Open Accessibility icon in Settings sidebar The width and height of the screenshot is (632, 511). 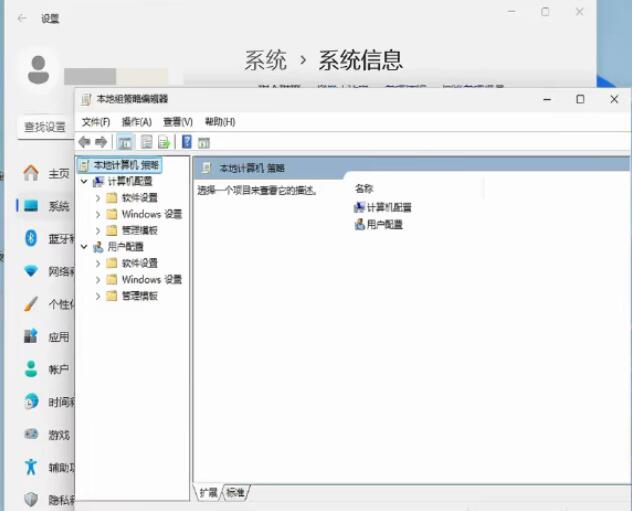[31, 467]
